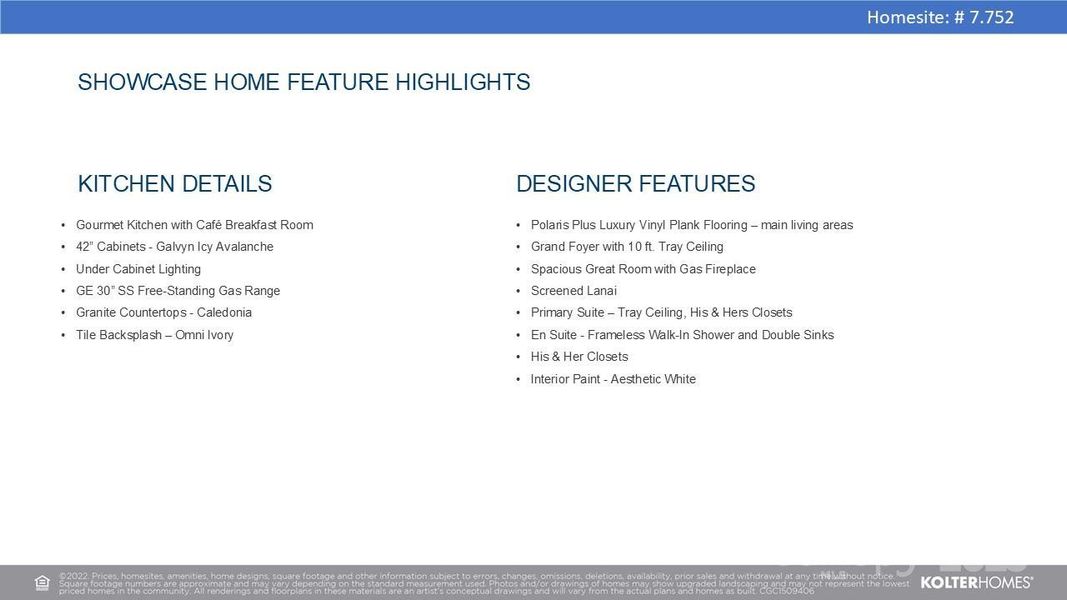The width and height of the screenshot is (1067, 600).
Task: Select Gourmet Kitchen with Café Breakfast Room
Action: point(194,225)
